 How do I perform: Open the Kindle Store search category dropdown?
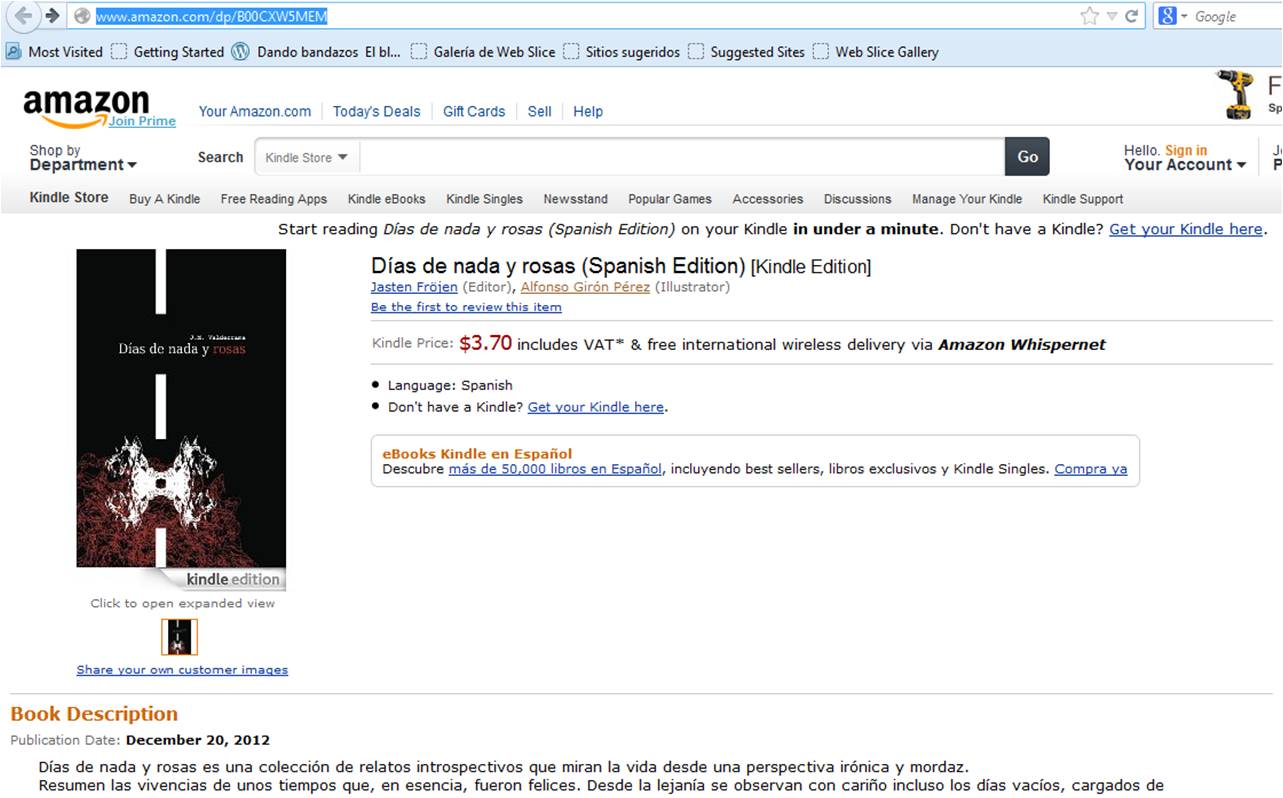pos(306,157)
